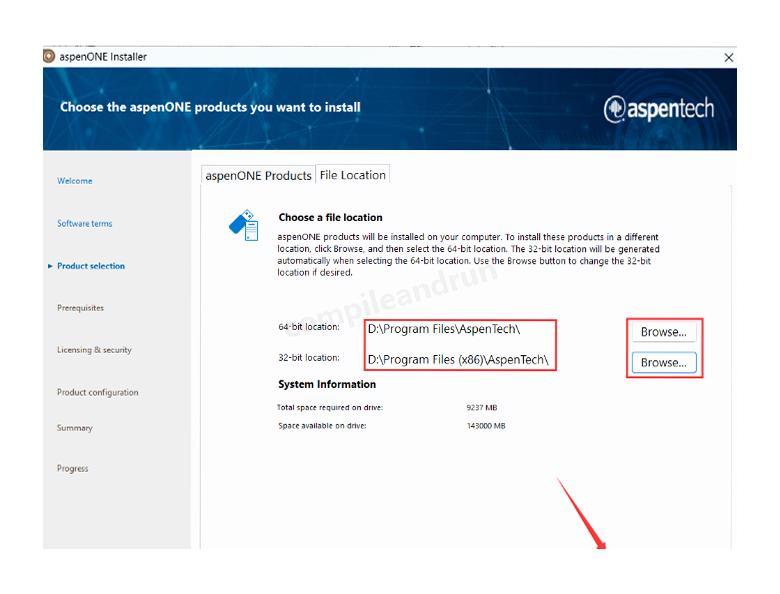Image resolution: width=780 pixels, height=594 pixels.
Task: Click the Licensing & security step
Action: click(x=95, y=350)
